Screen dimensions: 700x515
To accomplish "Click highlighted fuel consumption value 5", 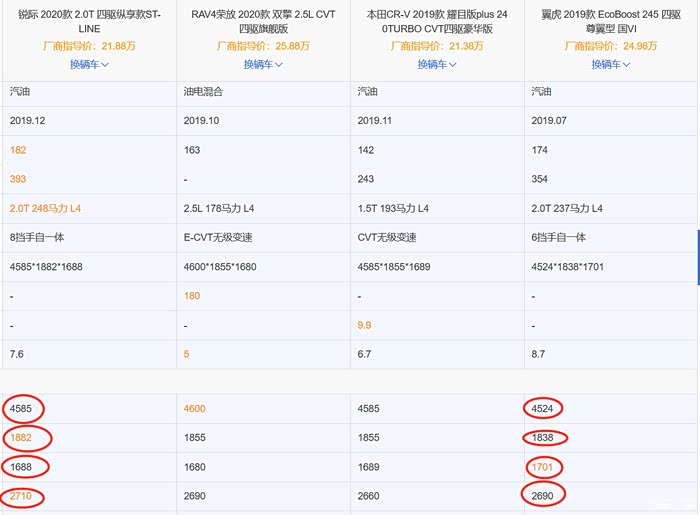I will click(x=187, y=354).
